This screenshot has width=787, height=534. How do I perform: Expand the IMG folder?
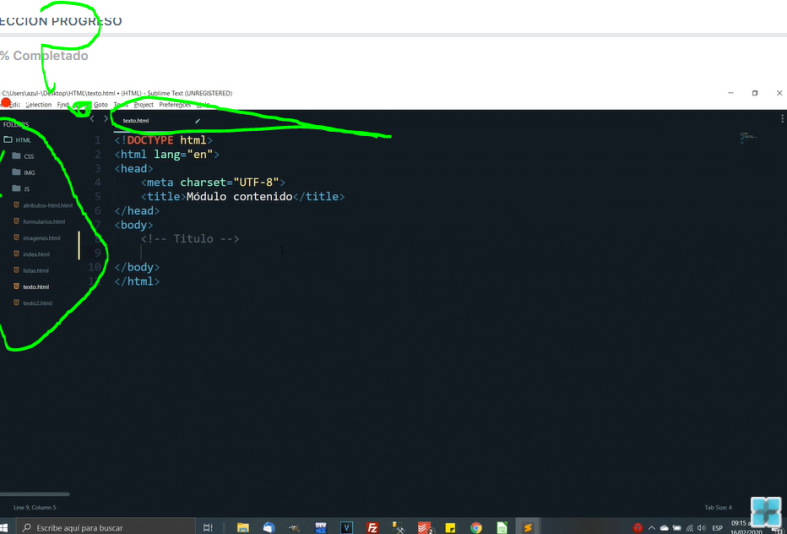point(28,172)
